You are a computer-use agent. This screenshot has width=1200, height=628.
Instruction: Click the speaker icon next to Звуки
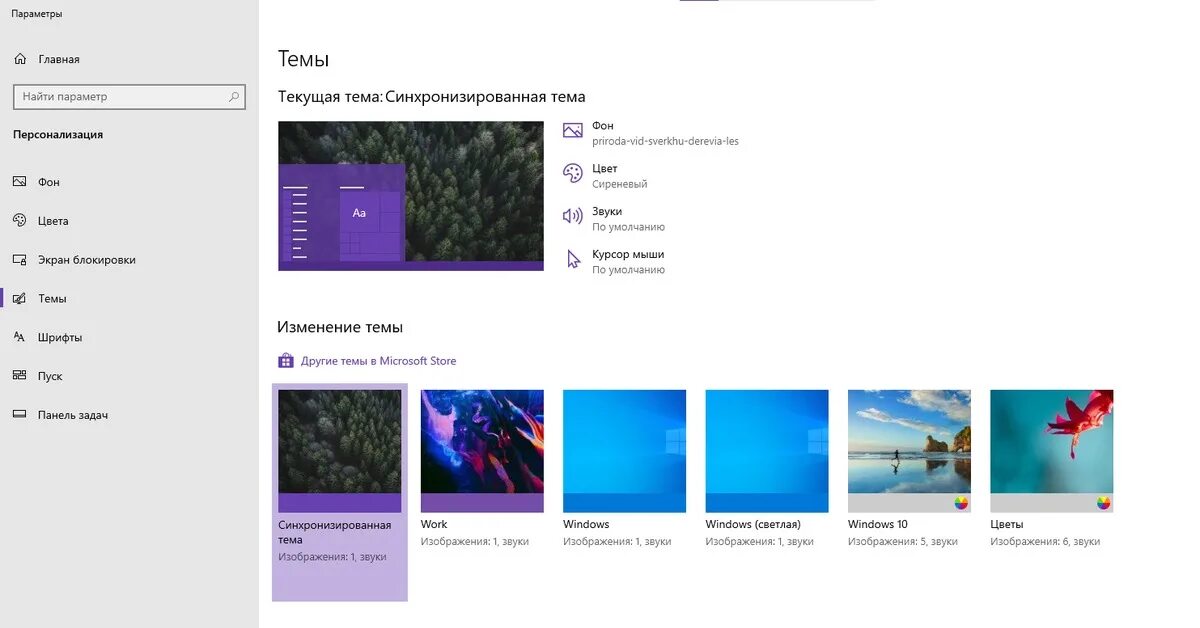[x=573, y=216]
